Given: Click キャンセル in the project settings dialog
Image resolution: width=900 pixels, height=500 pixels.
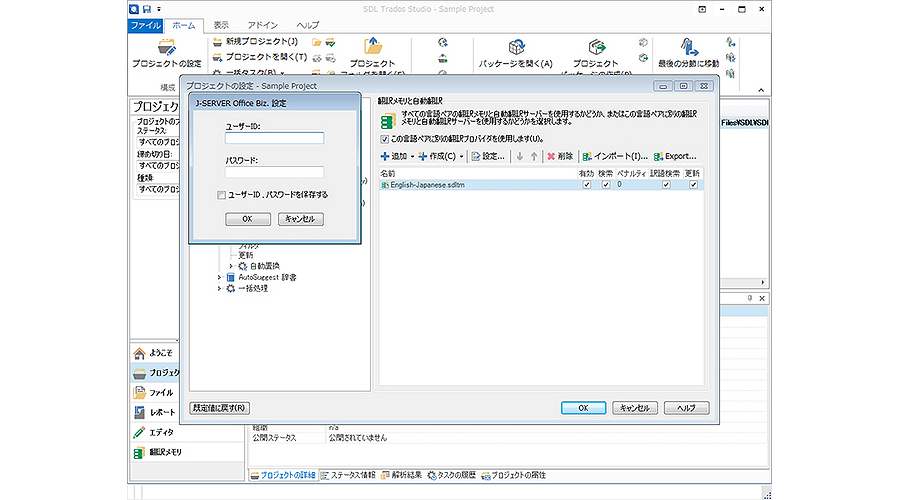Looking at the screenshot, I should coord(635,408).
